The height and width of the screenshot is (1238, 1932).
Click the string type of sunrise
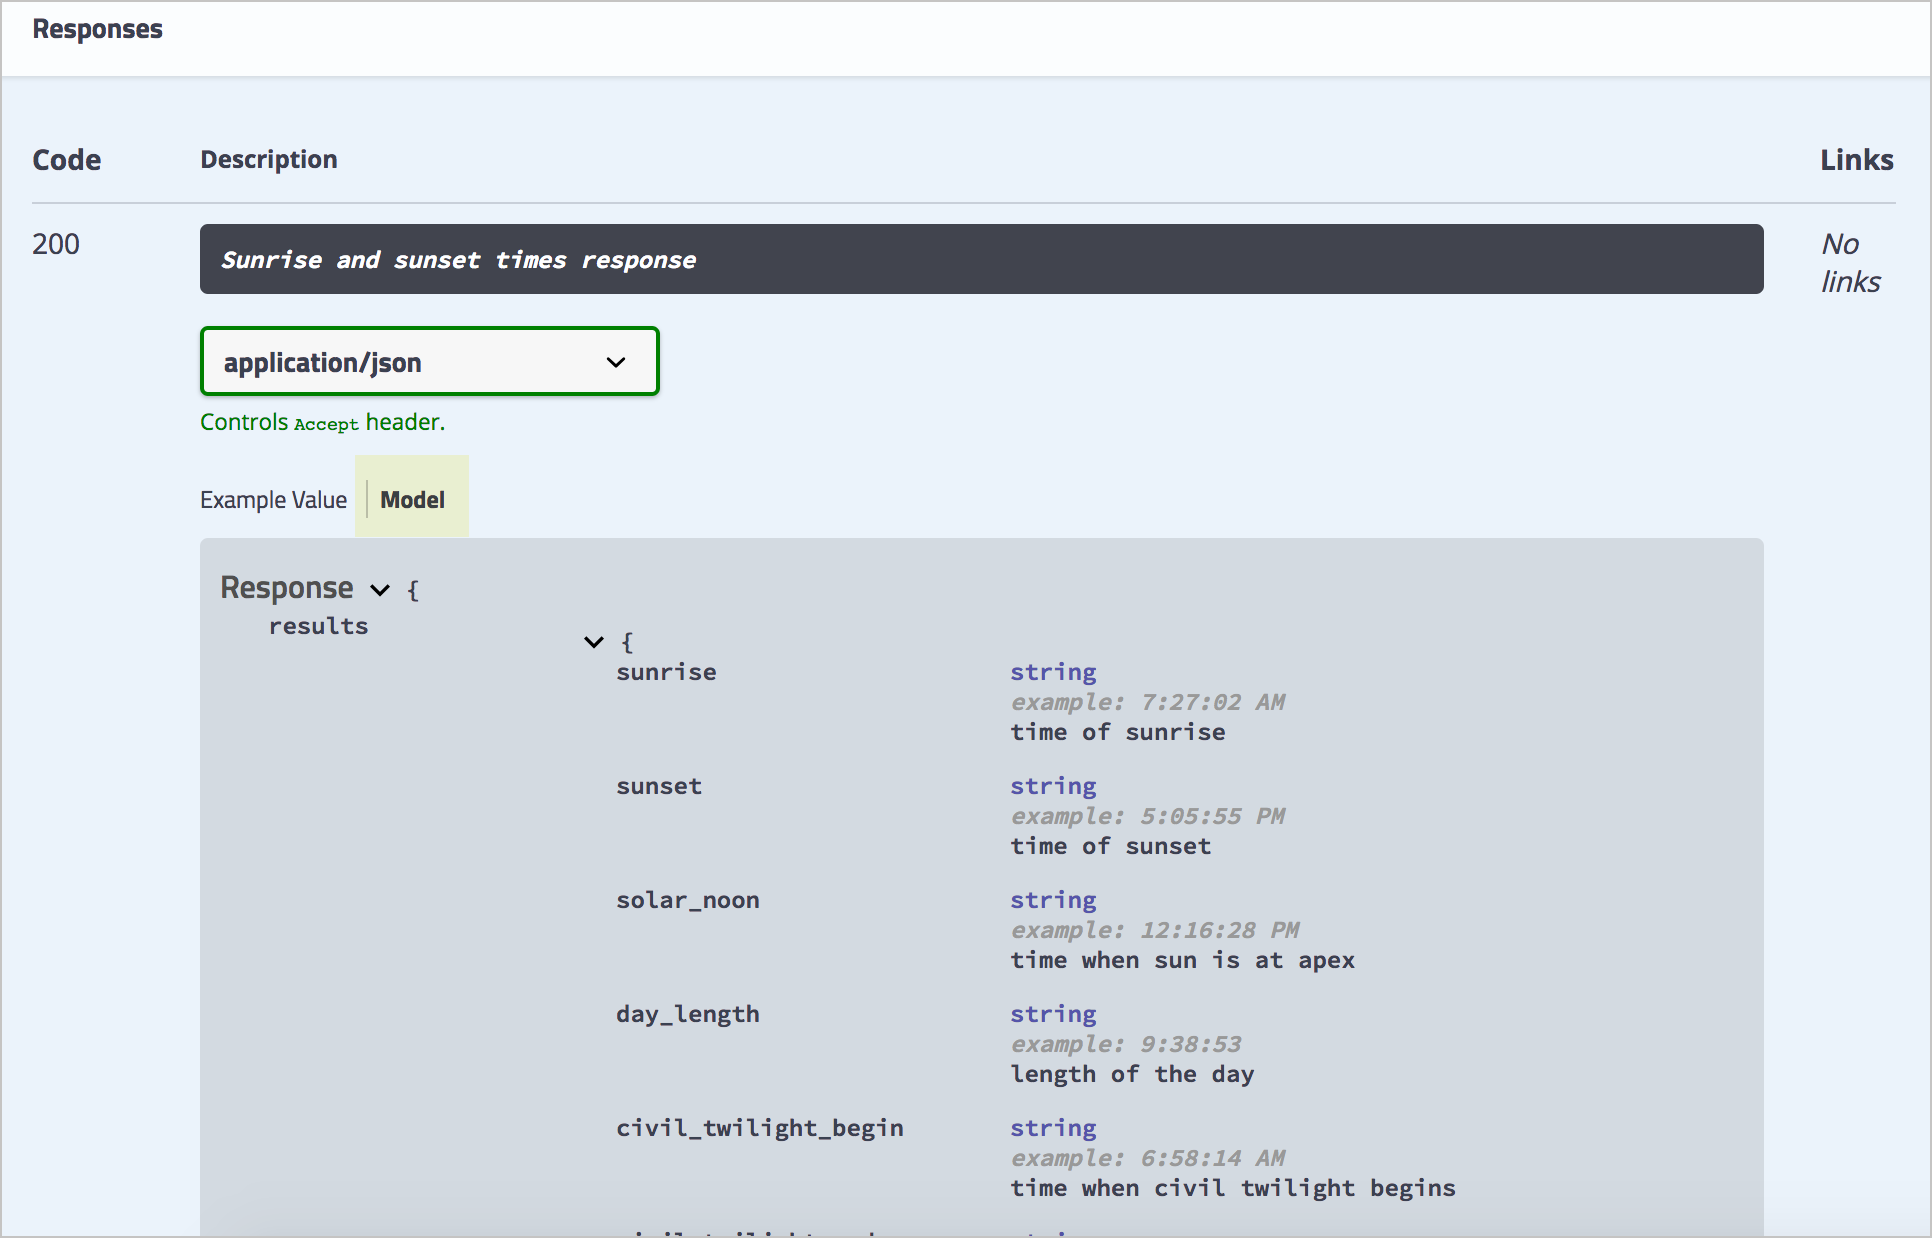[x=1053, y=671]
